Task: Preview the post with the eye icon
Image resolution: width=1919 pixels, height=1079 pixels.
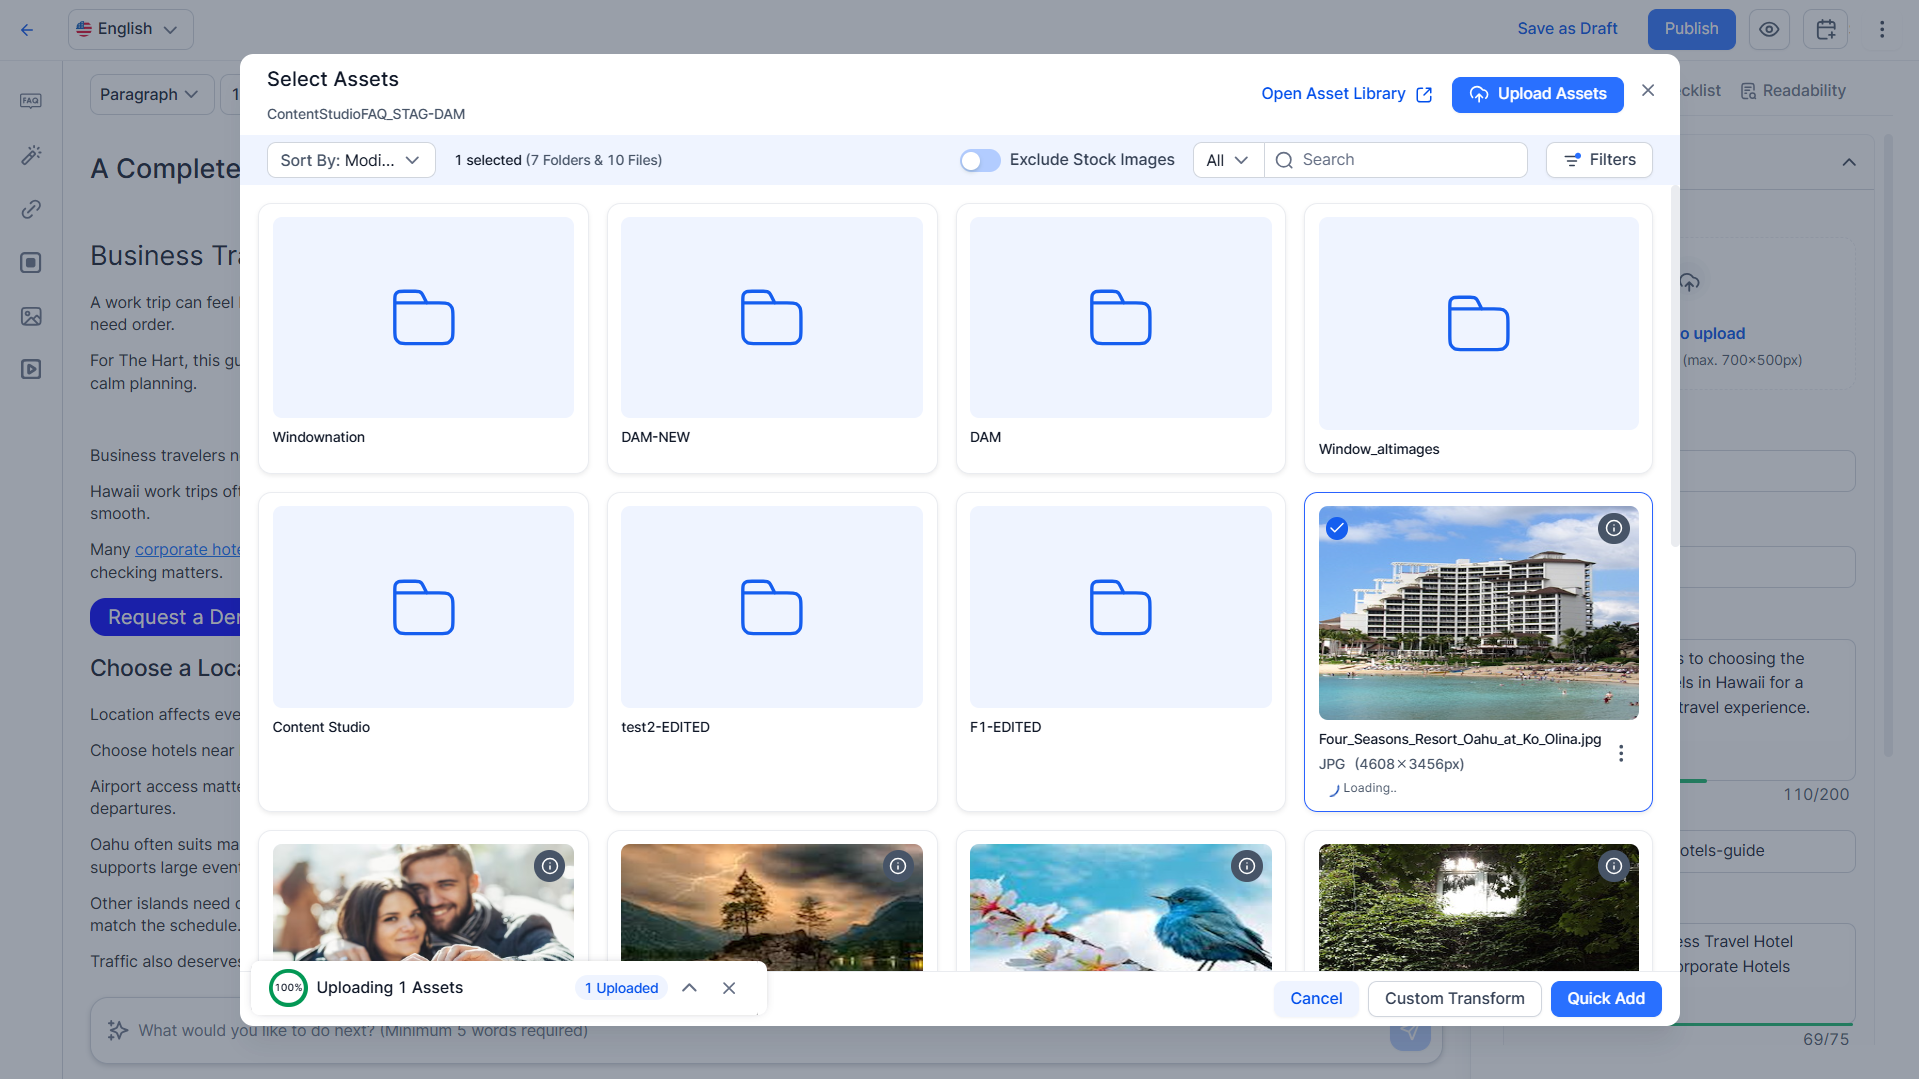Action: pos(1769,29)
